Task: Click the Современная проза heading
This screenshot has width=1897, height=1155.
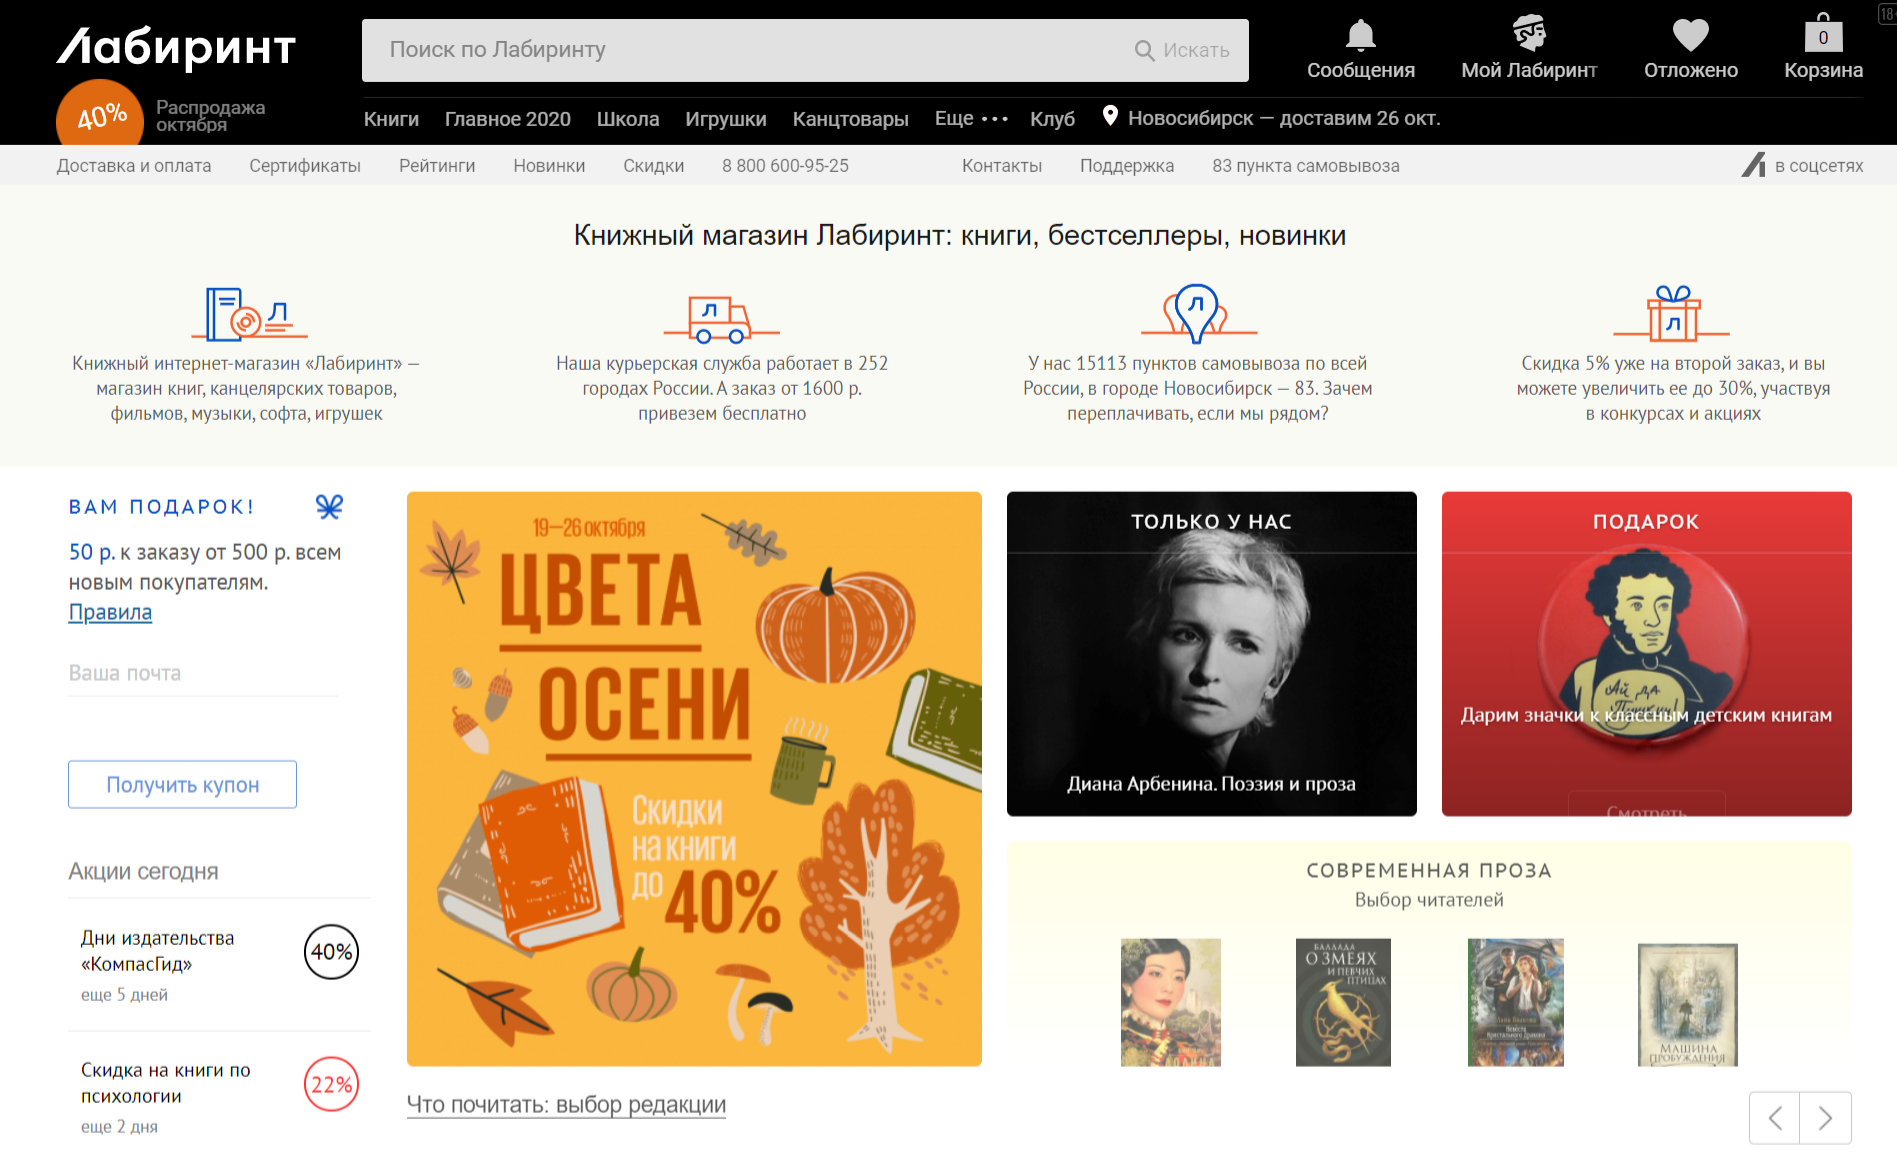Action: pyautogui.click(x=1429, y=870)
